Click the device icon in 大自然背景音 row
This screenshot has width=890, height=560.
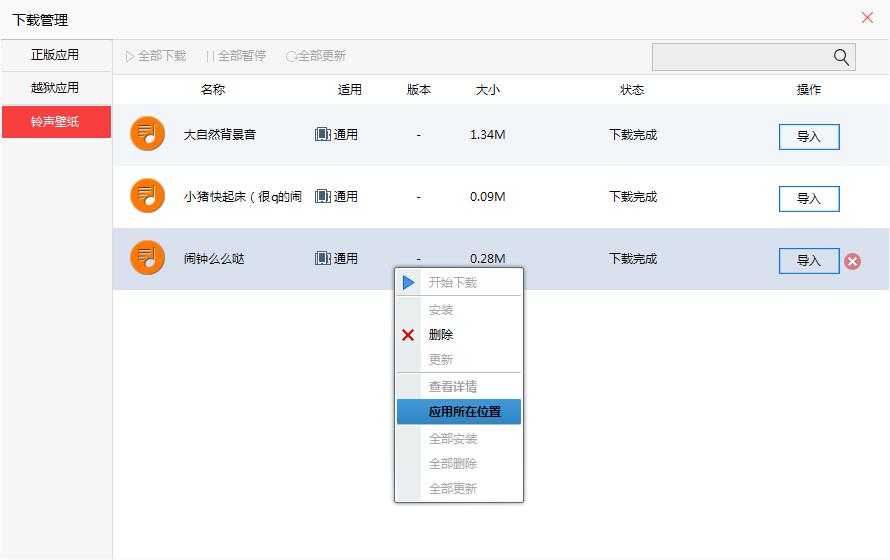tap(322, 134)
